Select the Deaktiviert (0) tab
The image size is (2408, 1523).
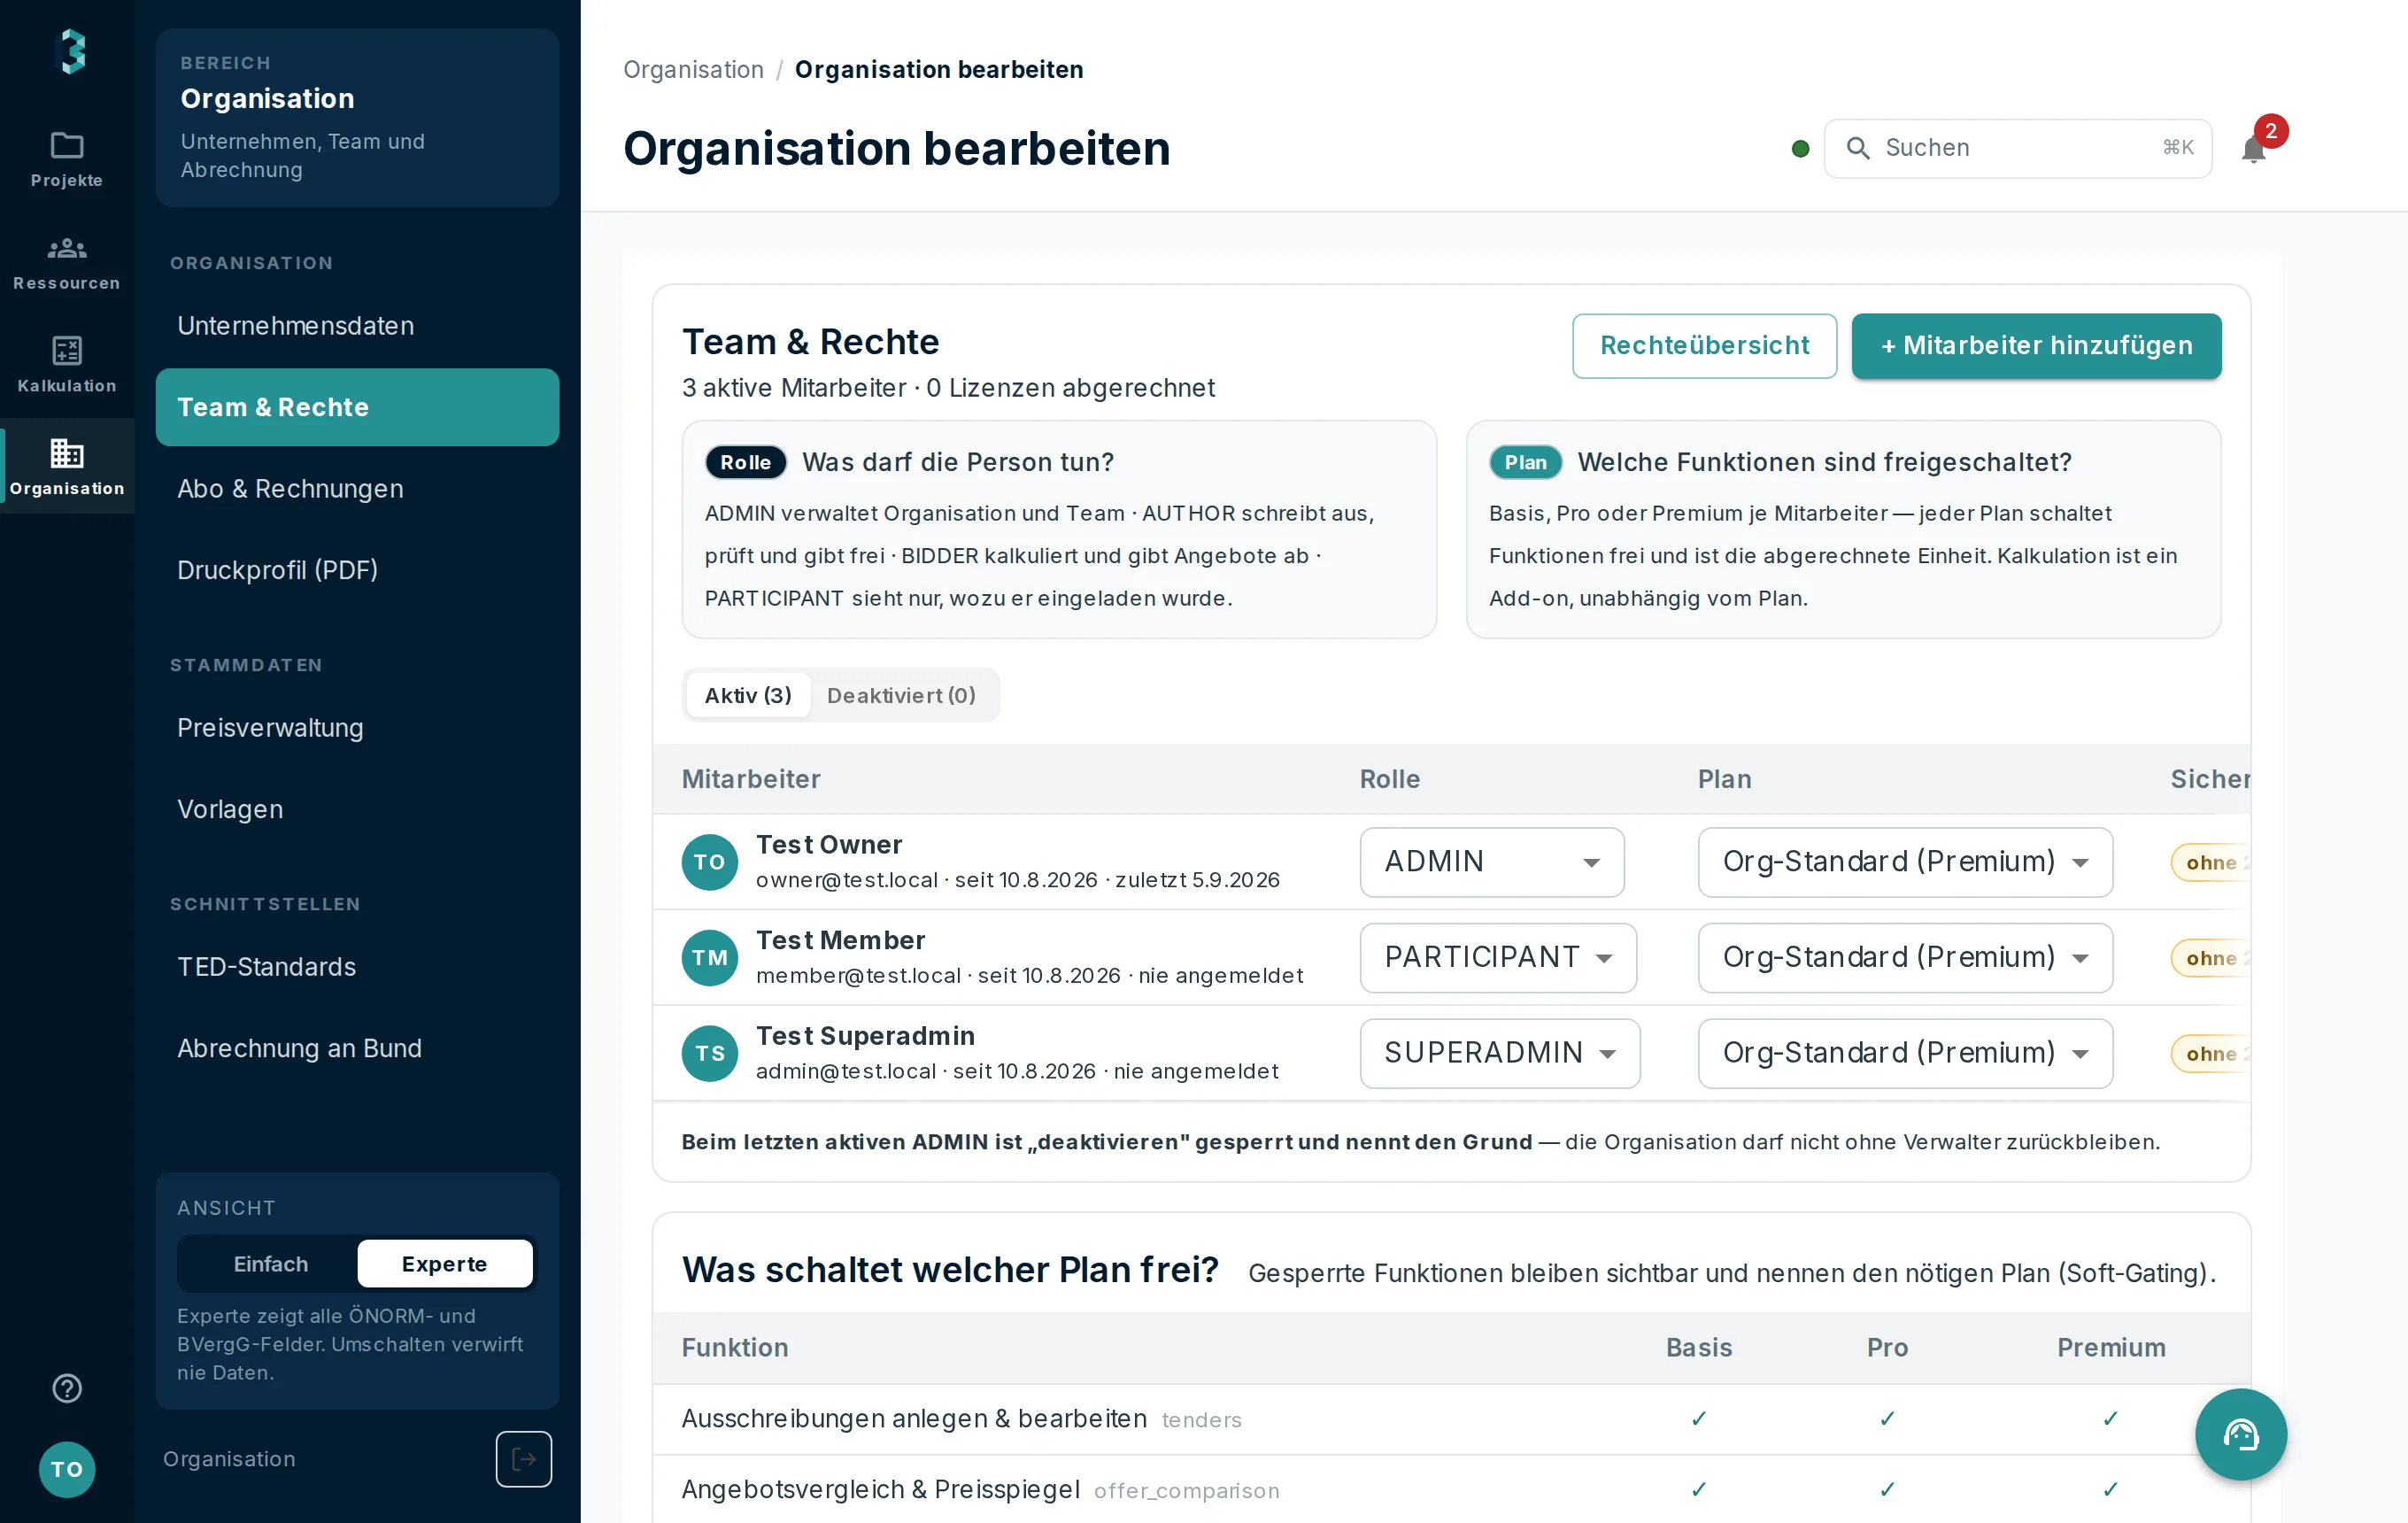click(901, 695)
